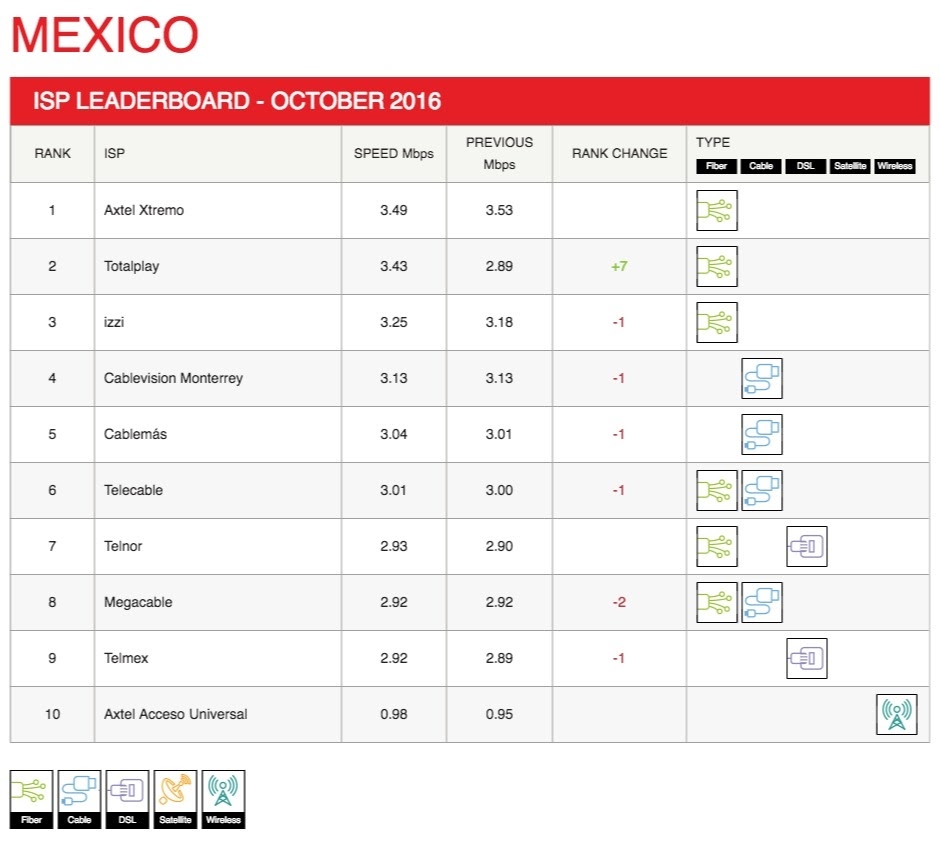Select the Cable icon beside Cablevision Monterrey
The width and height of the screenshot is (940, 860).
[762, 378]
